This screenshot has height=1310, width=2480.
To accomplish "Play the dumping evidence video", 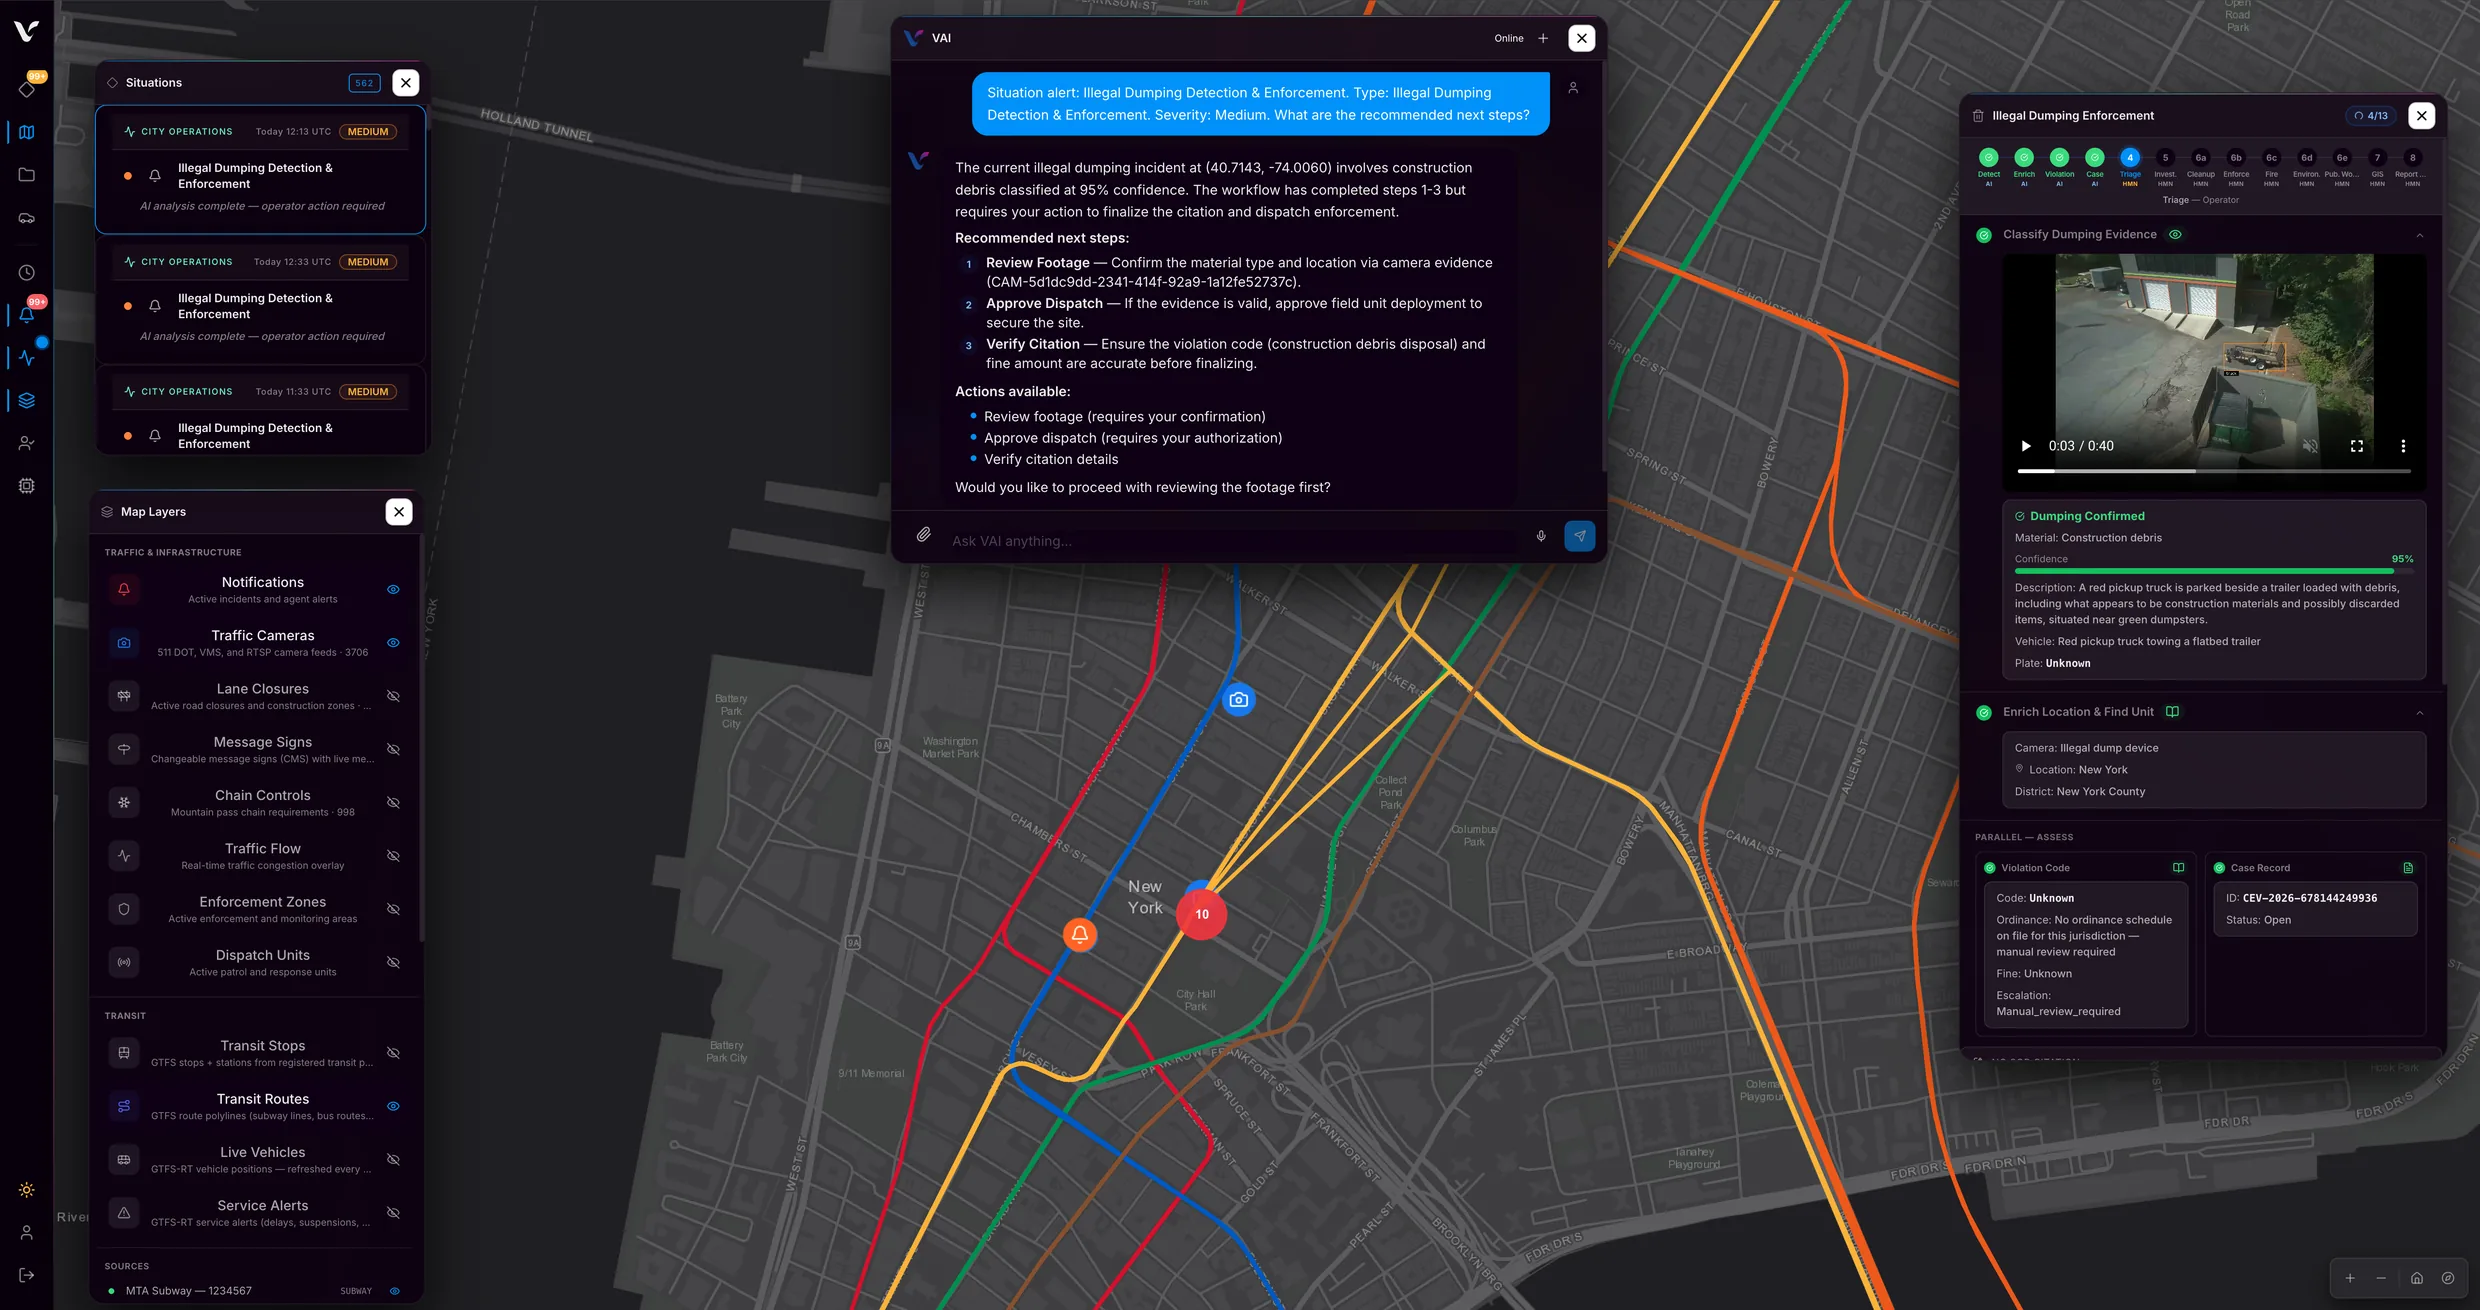I will [x=2026, y=446].
